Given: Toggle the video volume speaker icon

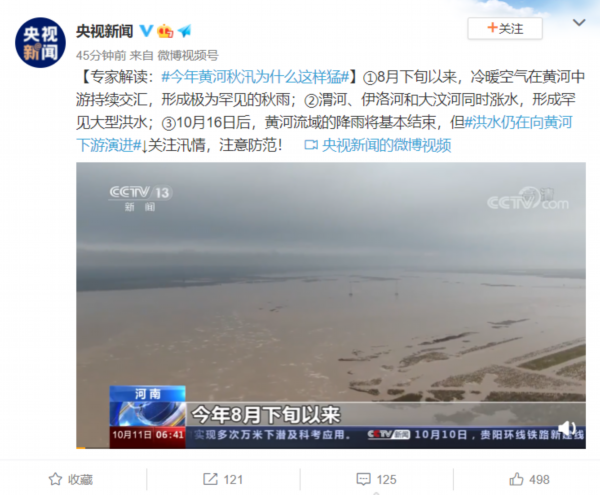Looking at the screenshot, I should [x=567, y=427].
